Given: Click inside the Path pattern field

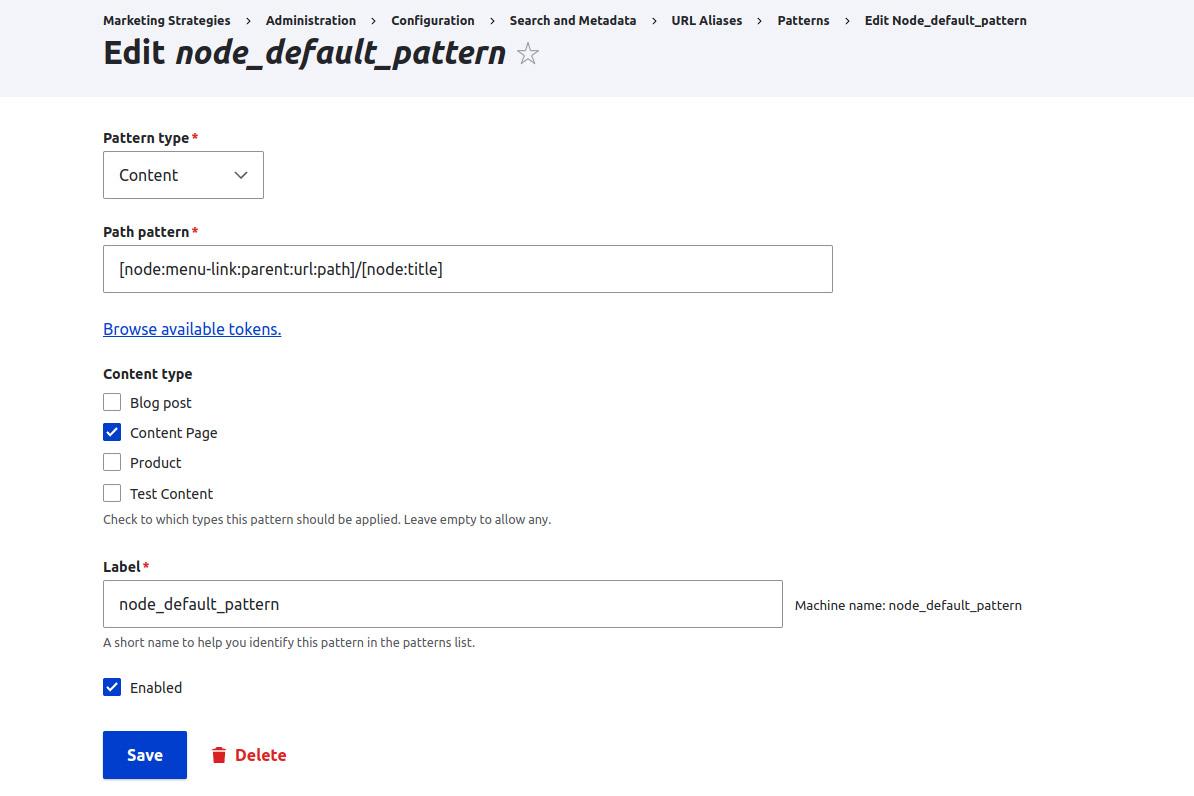Looking at the screenshot, I should [467, 269].
